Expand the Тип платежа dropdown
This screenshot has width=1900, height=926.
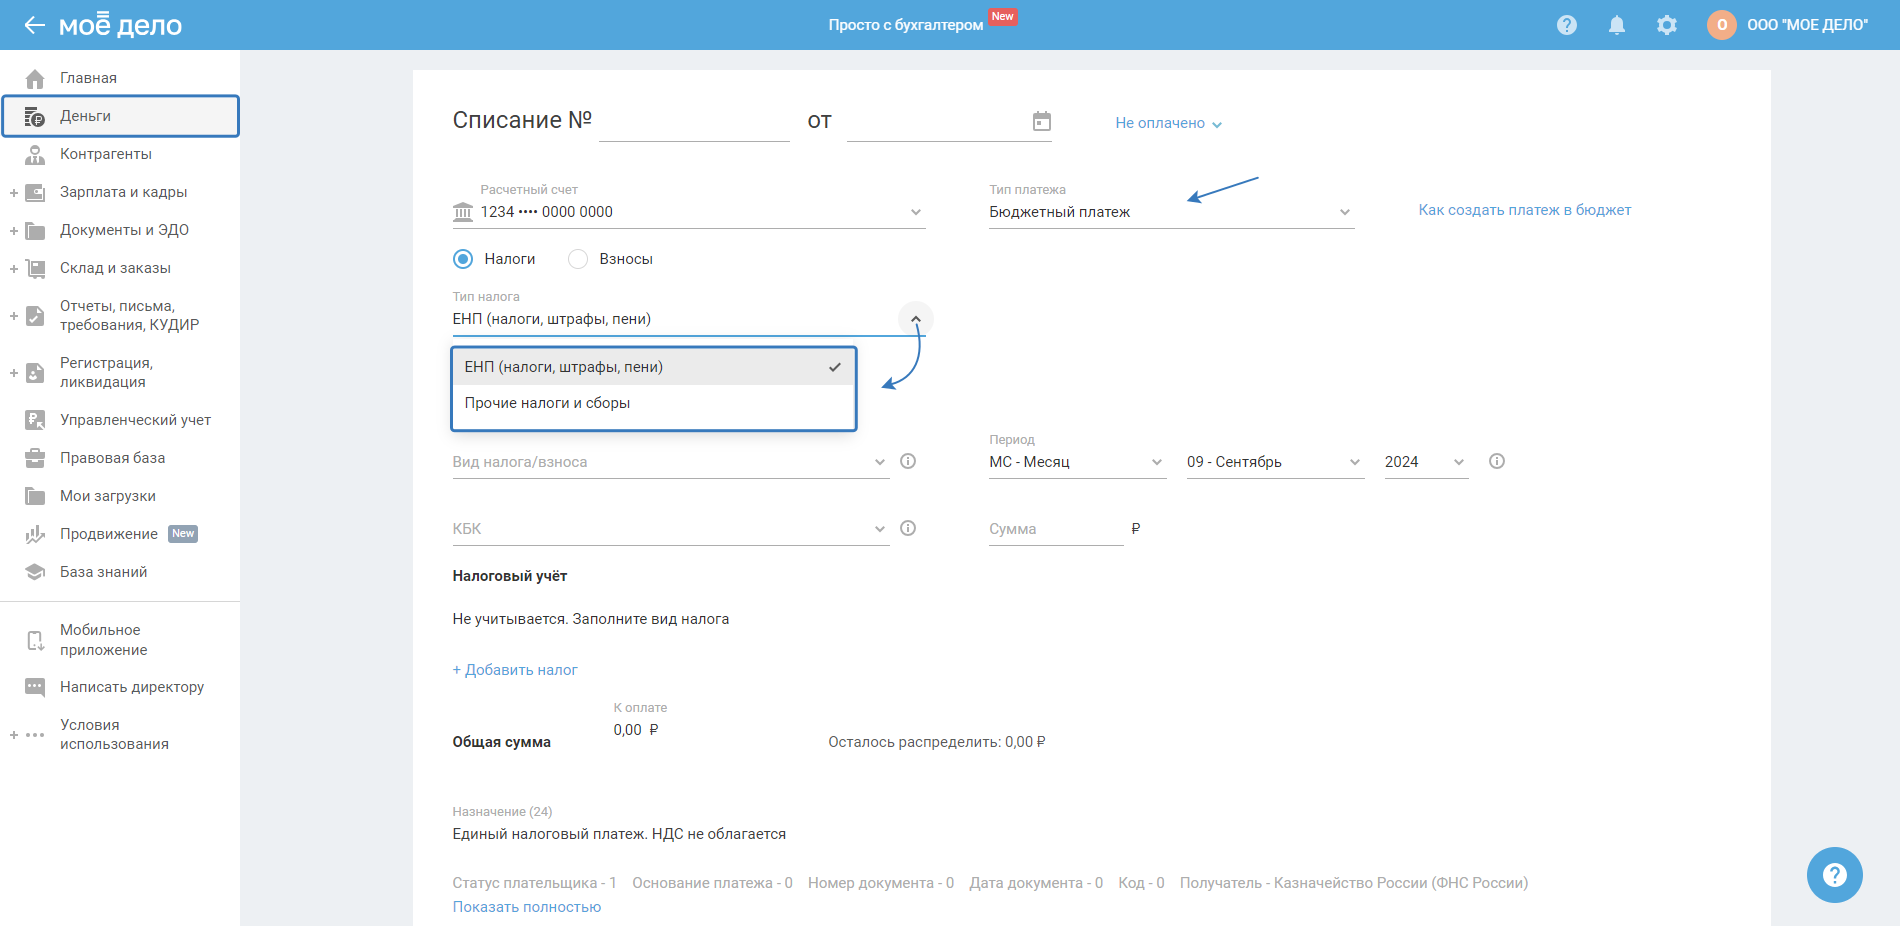1170,212
